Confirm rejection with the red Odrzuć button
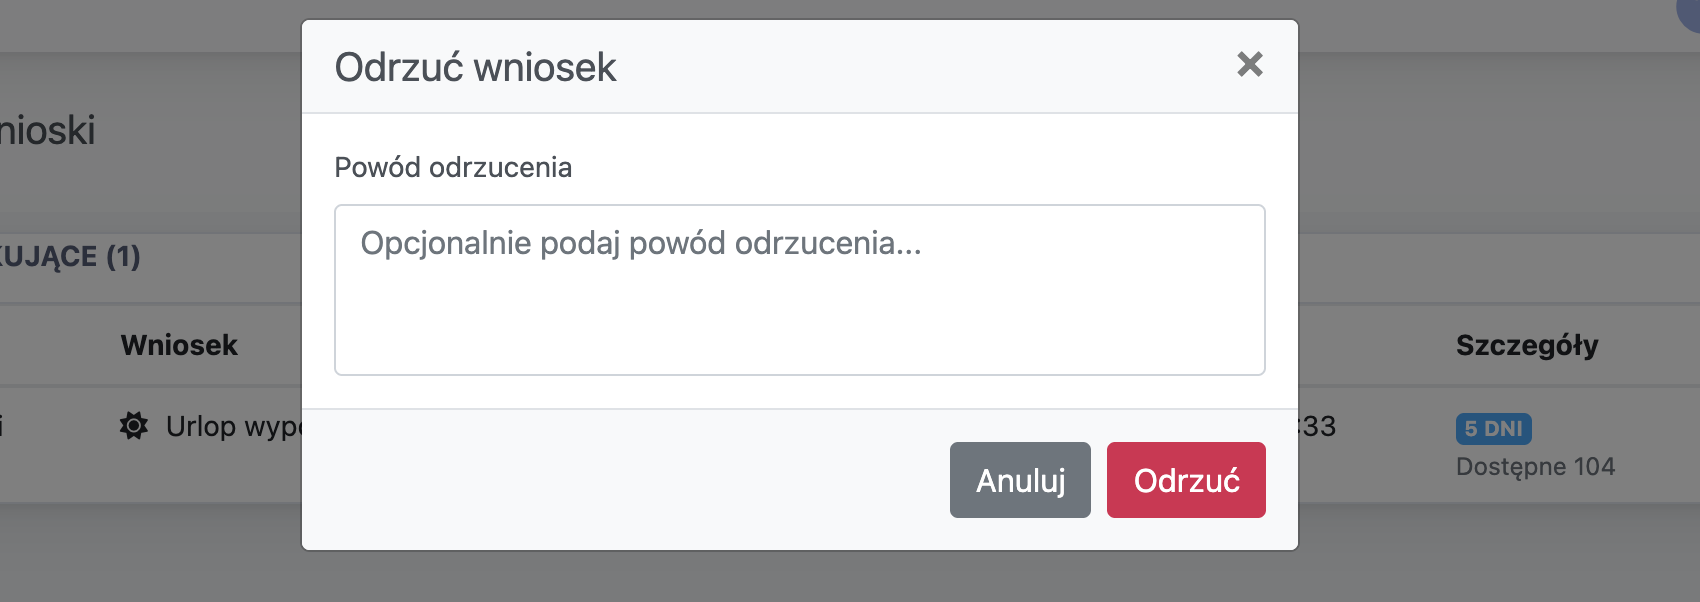 point(1186,480)
